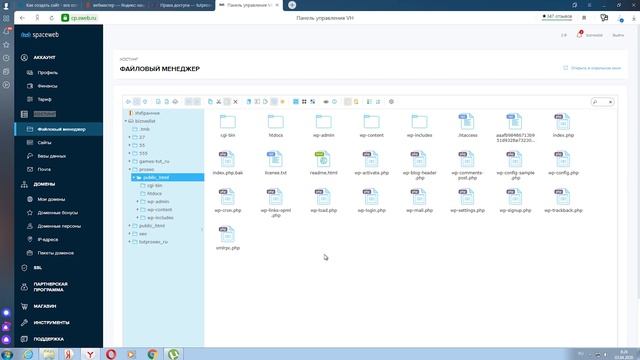Viewport: 640px width, 360px height.
Task: Select the readme.html file icon
Action: [x=323, y=159]
